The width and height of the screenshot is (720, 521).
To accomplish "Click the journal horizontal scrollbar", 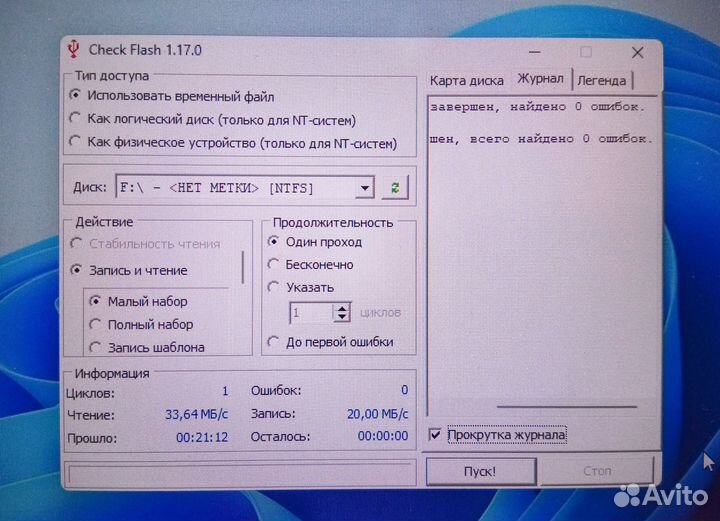I will [x=567, y=407].
